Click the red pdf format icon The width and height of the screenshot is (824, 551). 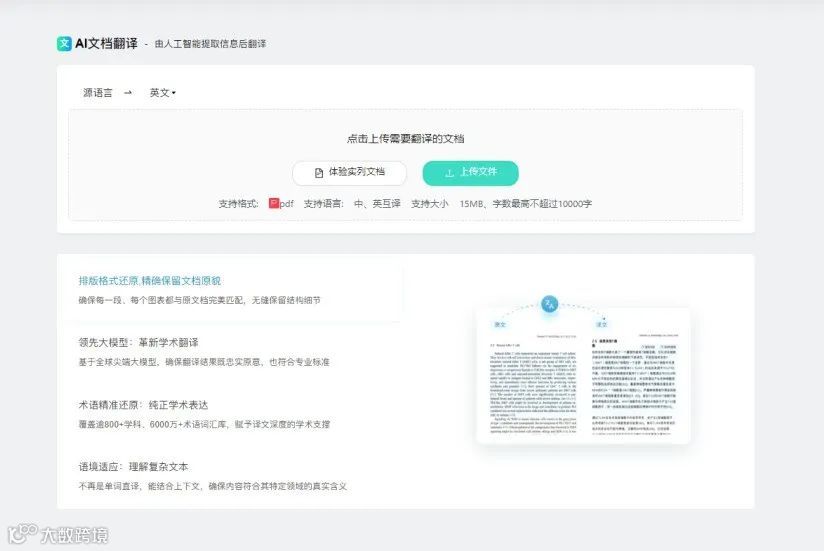pyautogui.click(x=274, y=203)
